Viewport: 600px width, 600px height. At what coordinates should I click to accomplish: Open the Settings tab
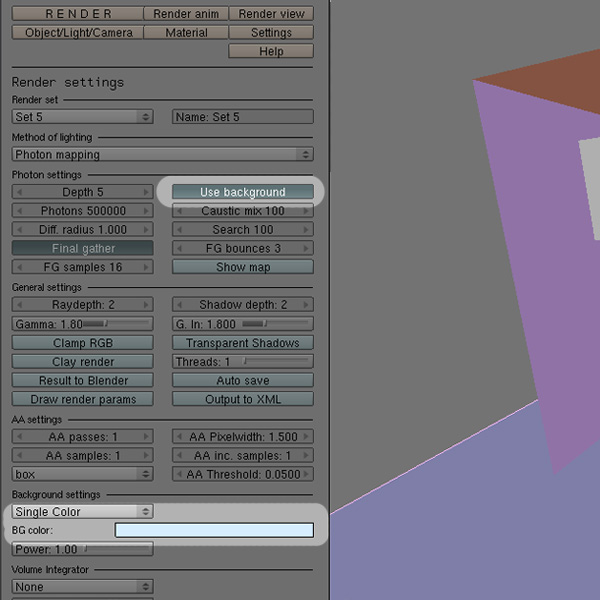click(271, 33)
